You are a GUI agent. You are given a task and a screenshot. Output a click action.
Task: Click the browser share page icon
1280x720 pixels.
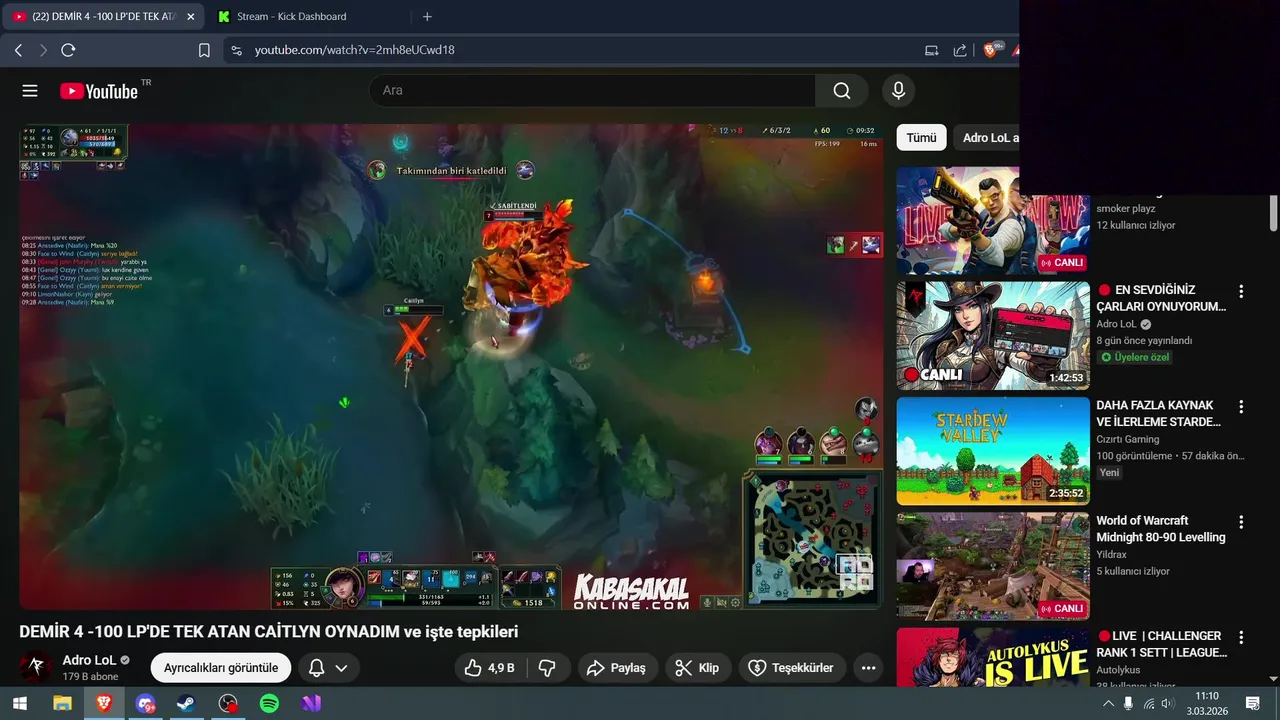tap(960, 50)
